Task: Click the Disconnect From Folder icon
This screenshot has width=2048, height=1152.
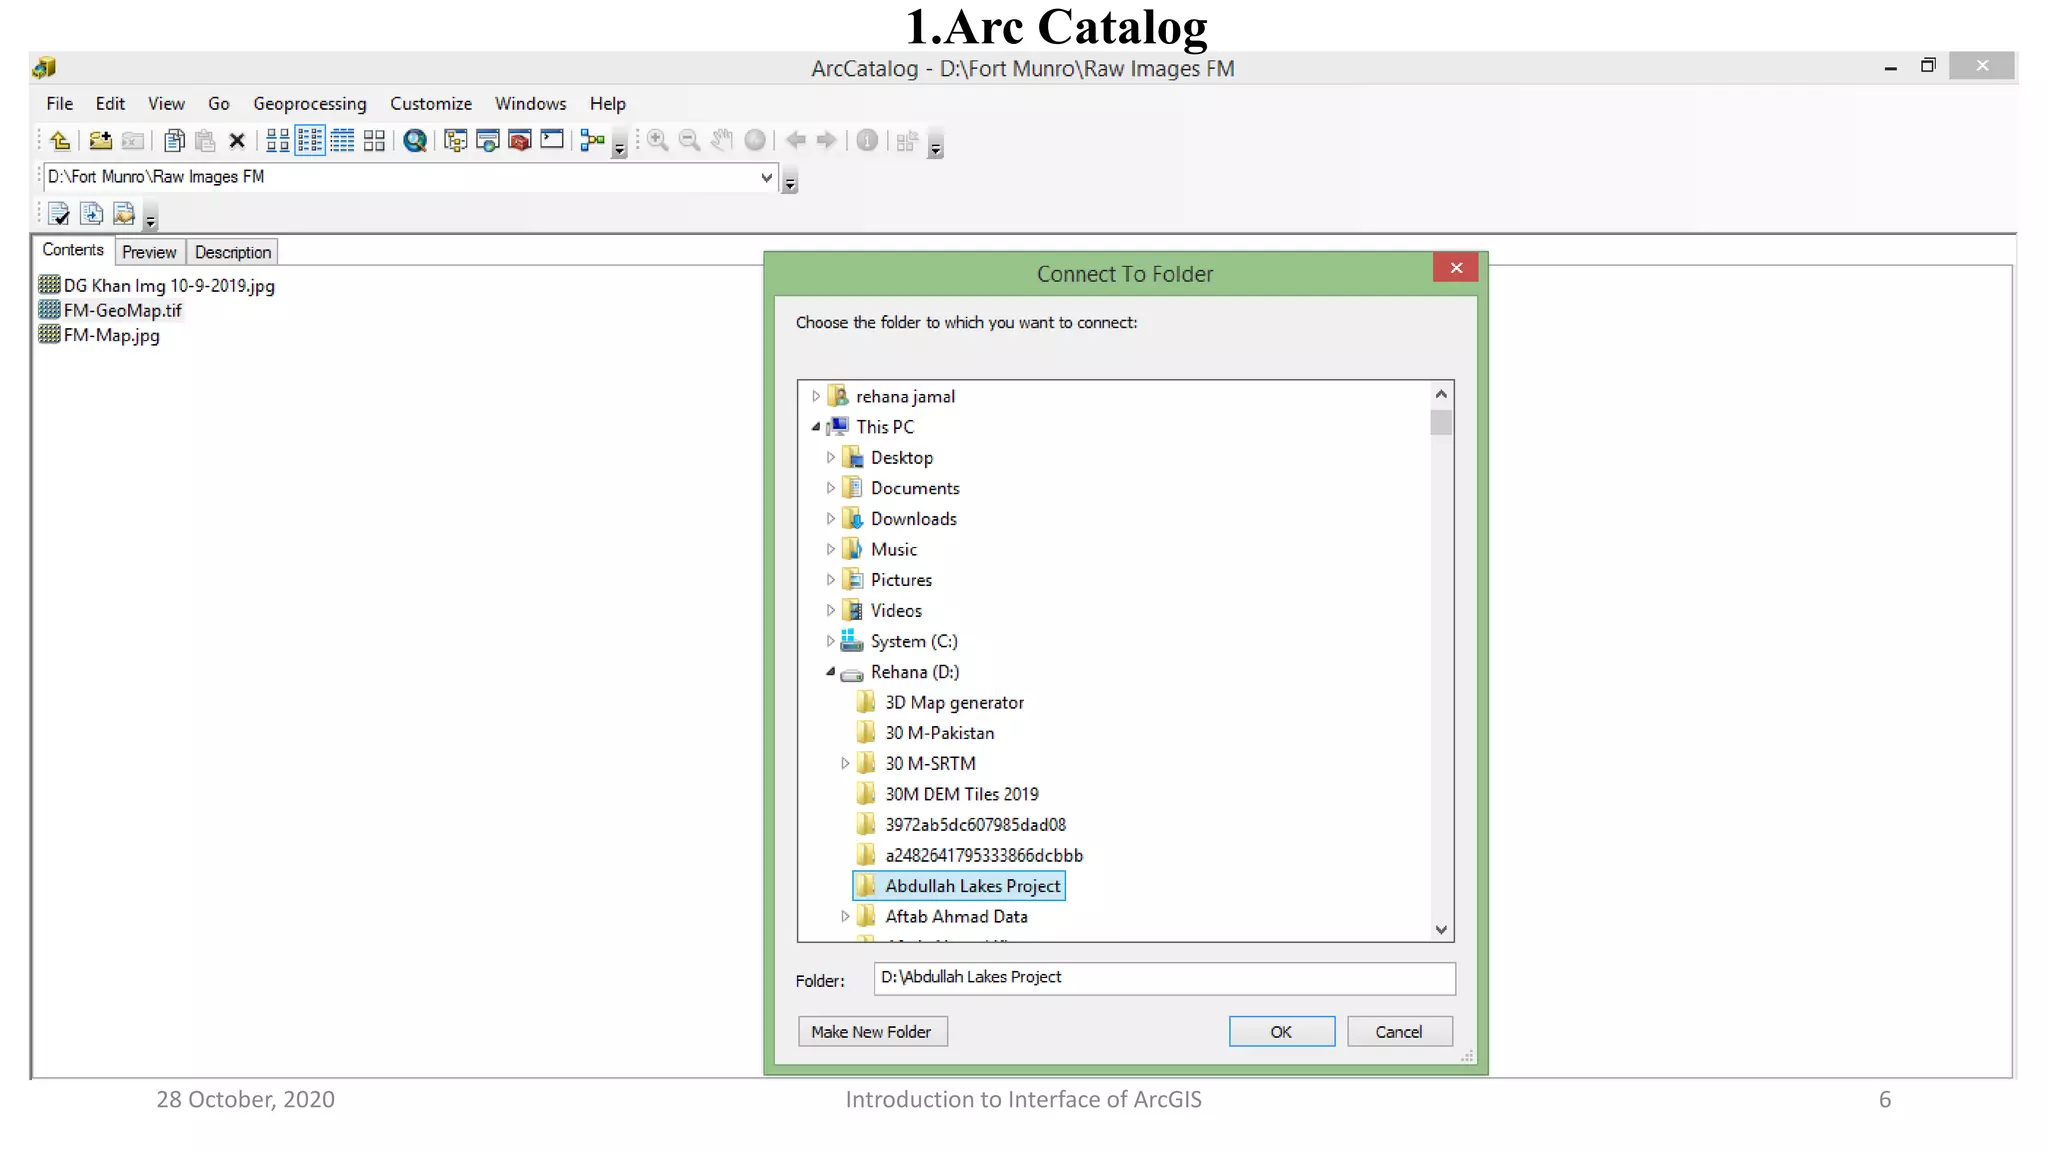Action: tap(133, 141)
